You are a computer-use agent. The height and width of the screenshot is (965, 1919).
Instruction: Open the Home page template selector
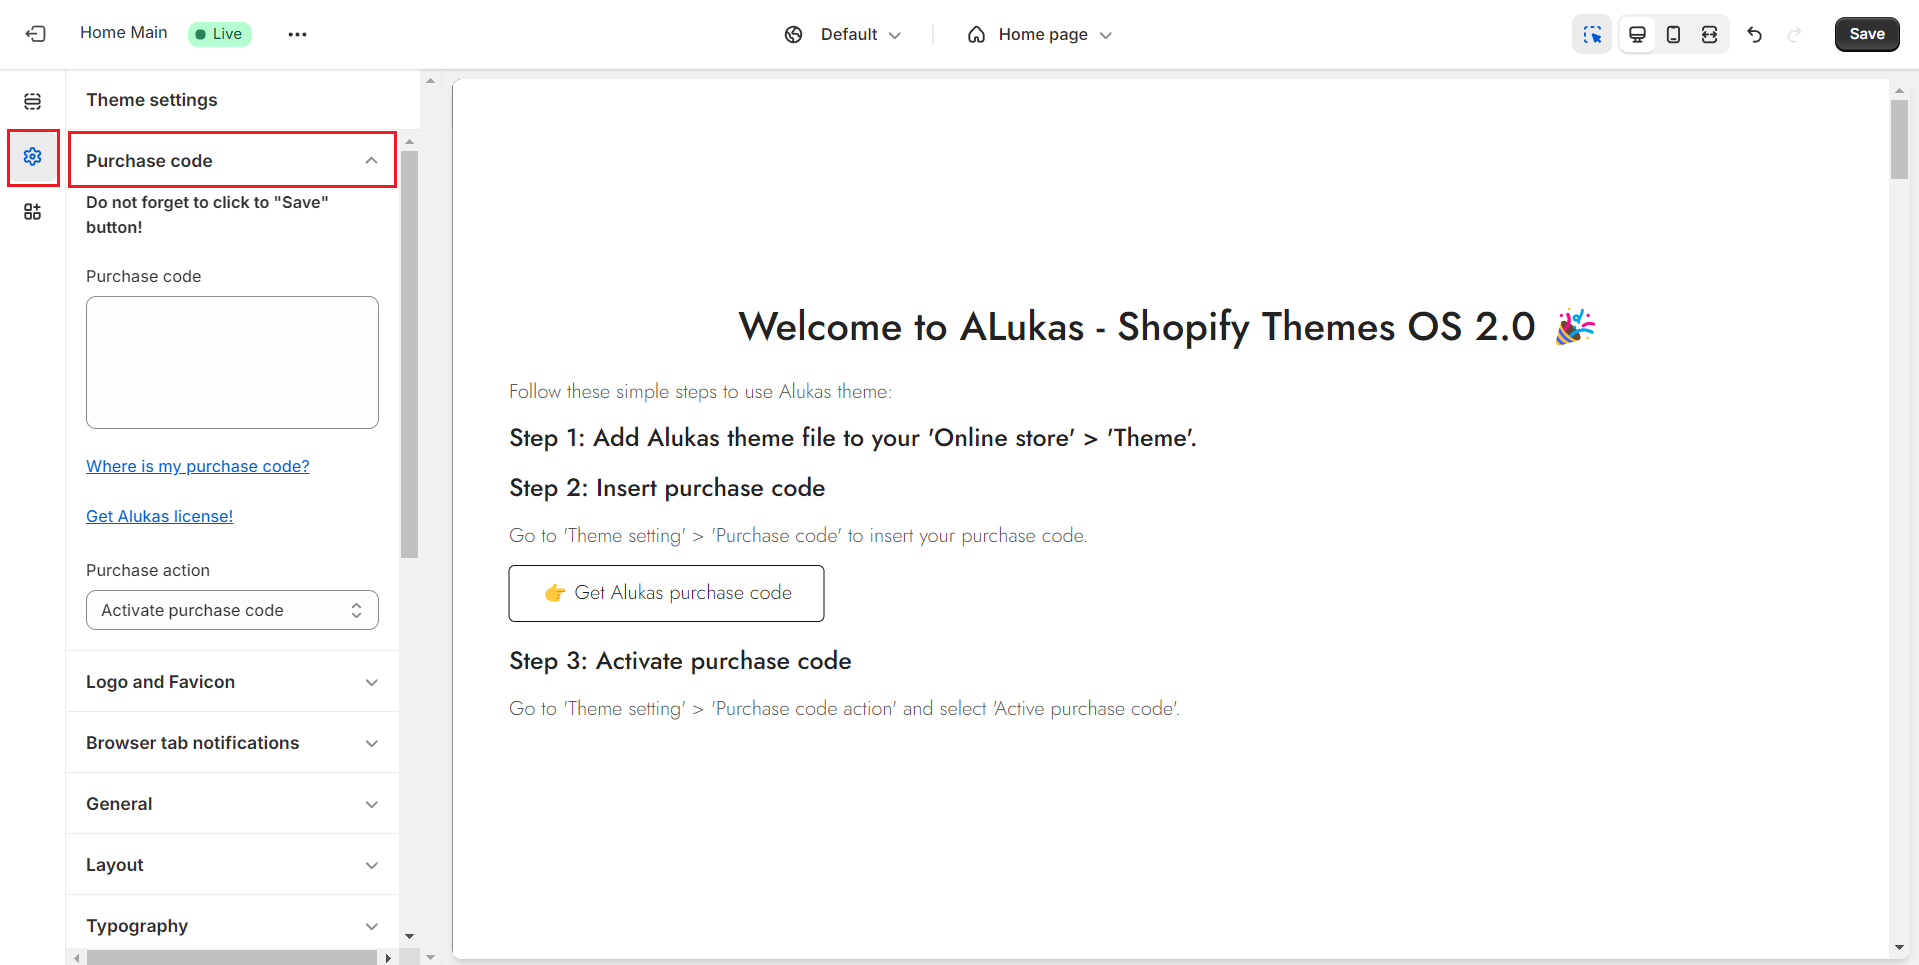click(x=1040, y=35)
